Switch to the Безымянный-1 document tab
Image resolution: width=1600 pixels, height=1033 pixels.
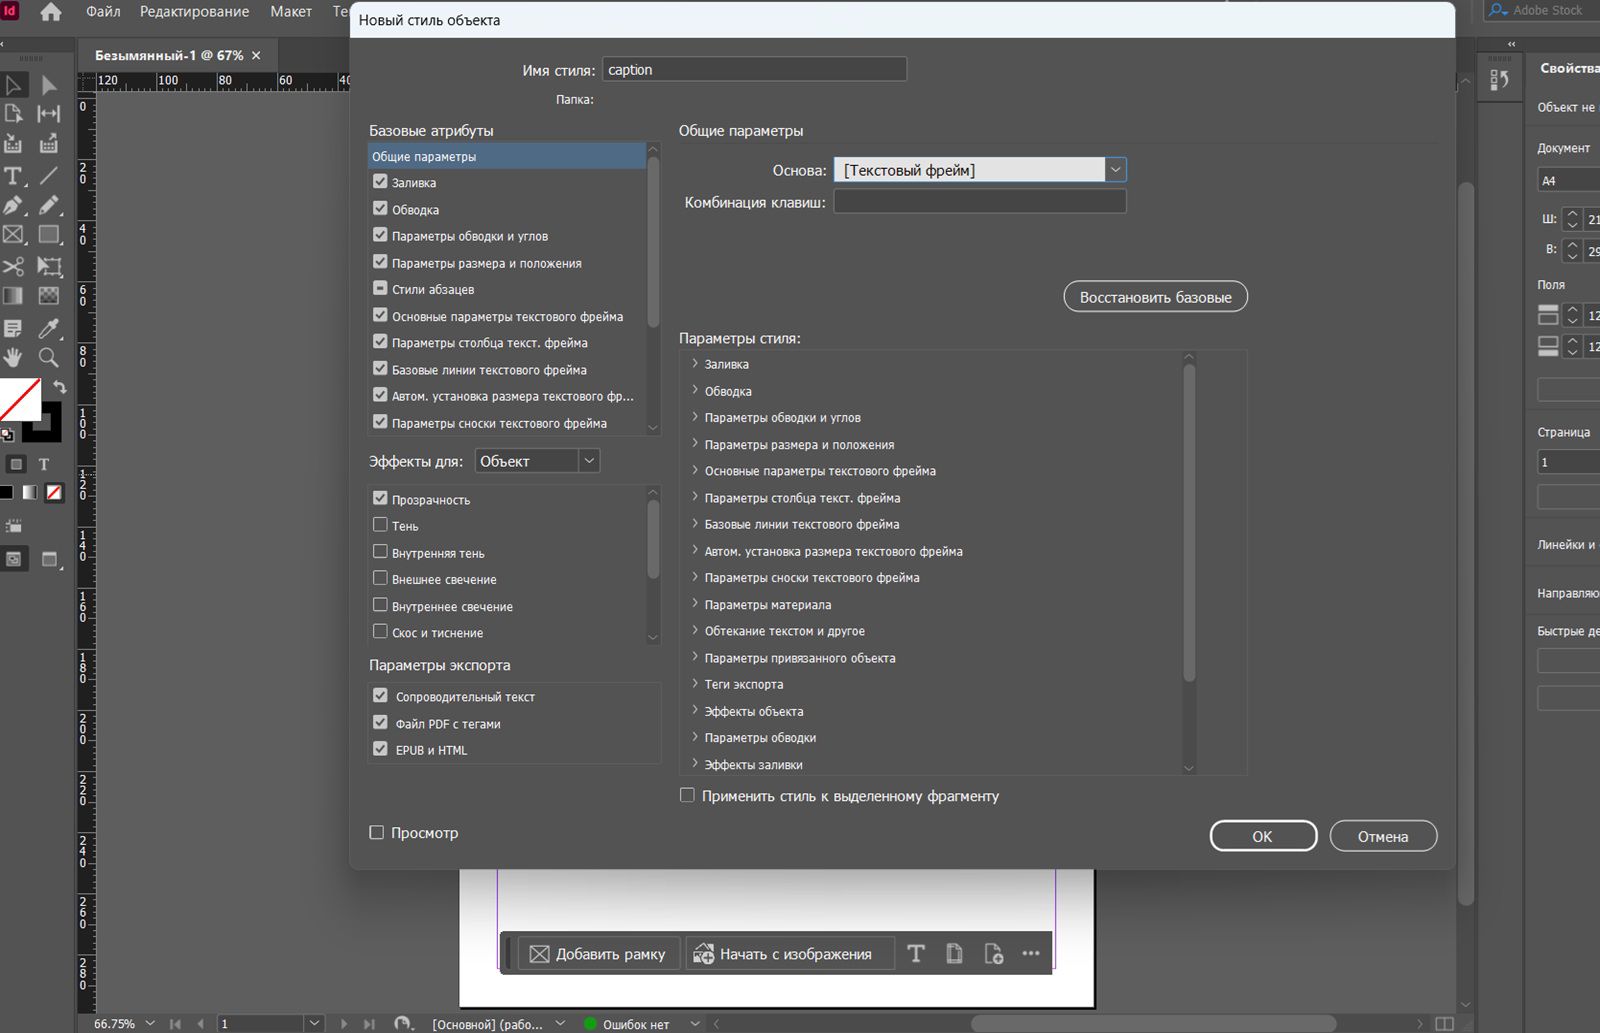169,56
